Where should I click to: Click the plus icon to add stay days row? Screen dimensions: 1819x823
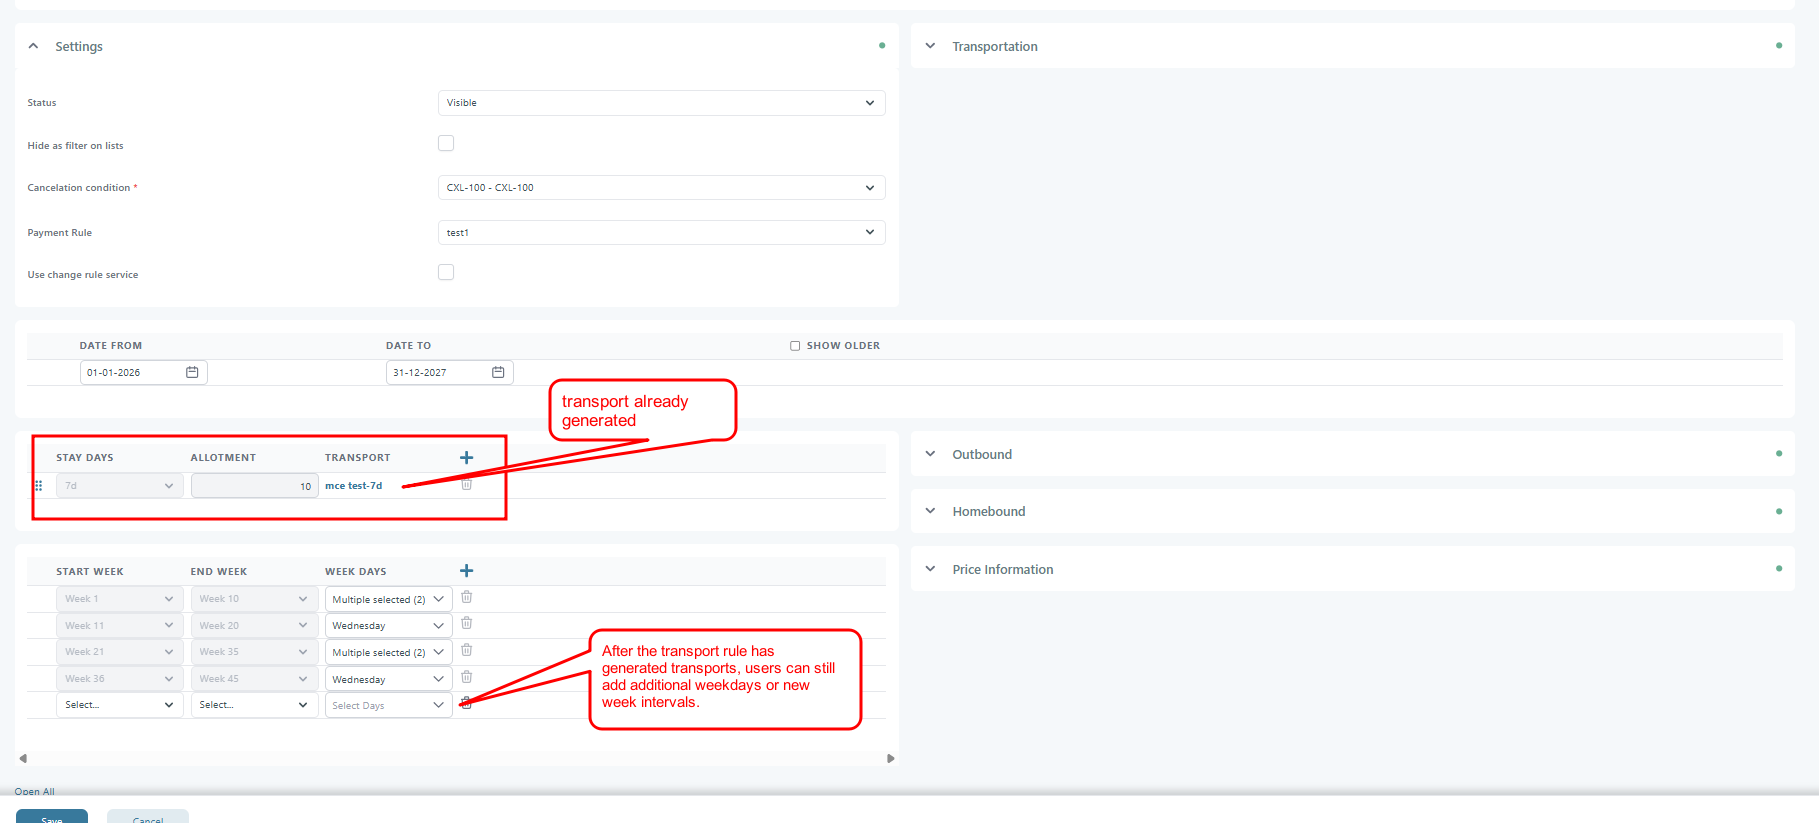pyautogui.click(x=466, y=457)
